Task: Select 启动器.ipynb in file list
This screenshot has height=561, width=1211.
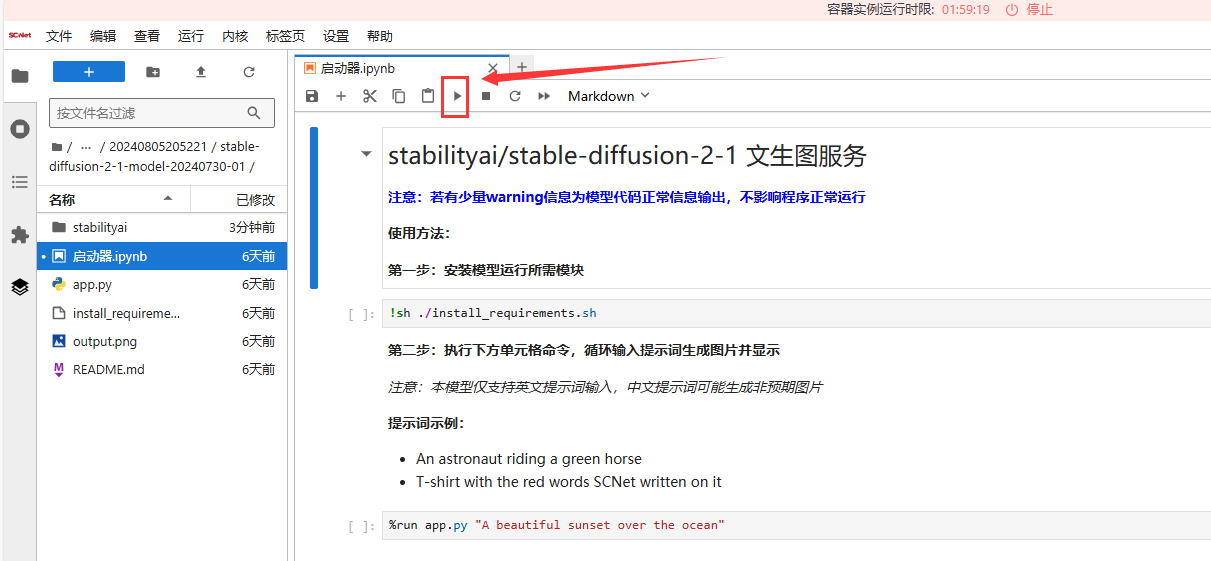Action: point(163,256)
